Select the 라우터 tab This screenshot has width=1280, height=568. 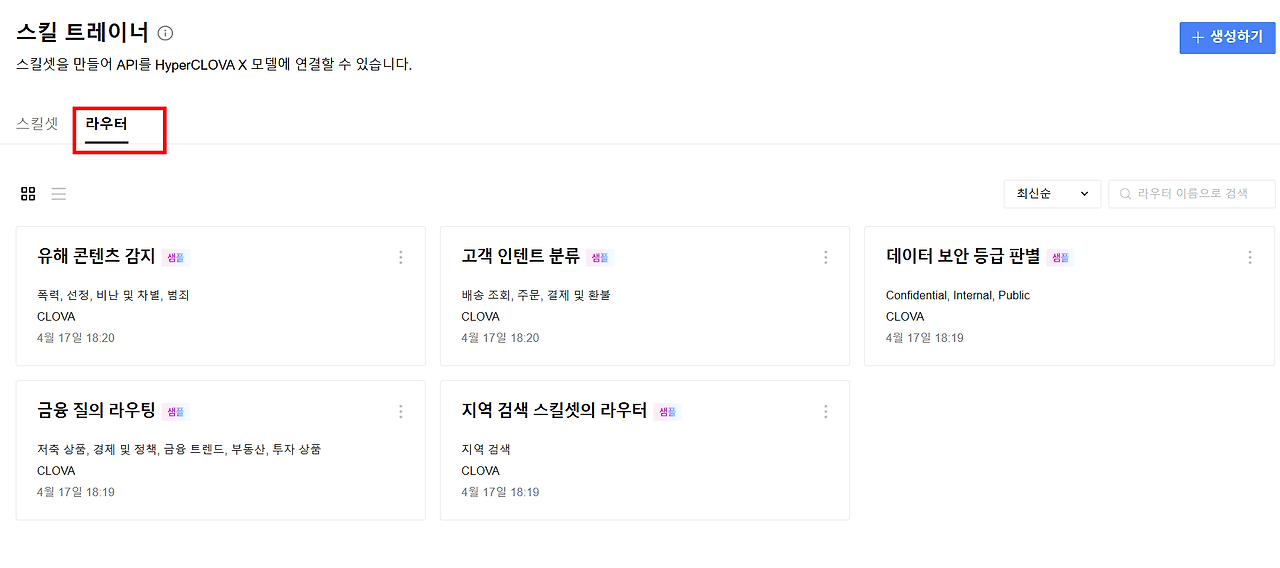107,126
